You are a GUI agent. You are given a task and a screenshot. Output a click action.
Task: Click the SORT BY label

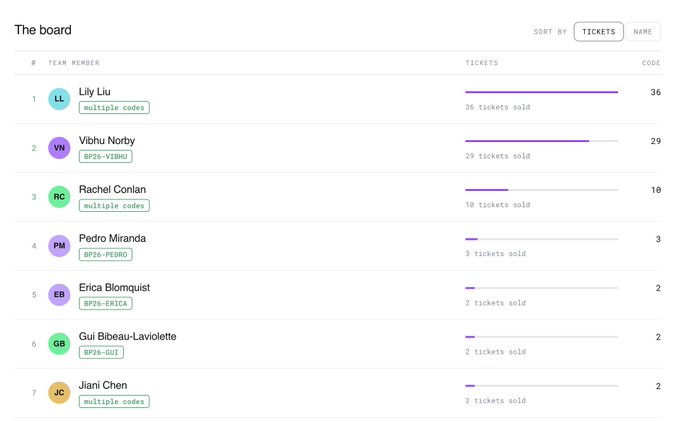click(x=550, y=32)
